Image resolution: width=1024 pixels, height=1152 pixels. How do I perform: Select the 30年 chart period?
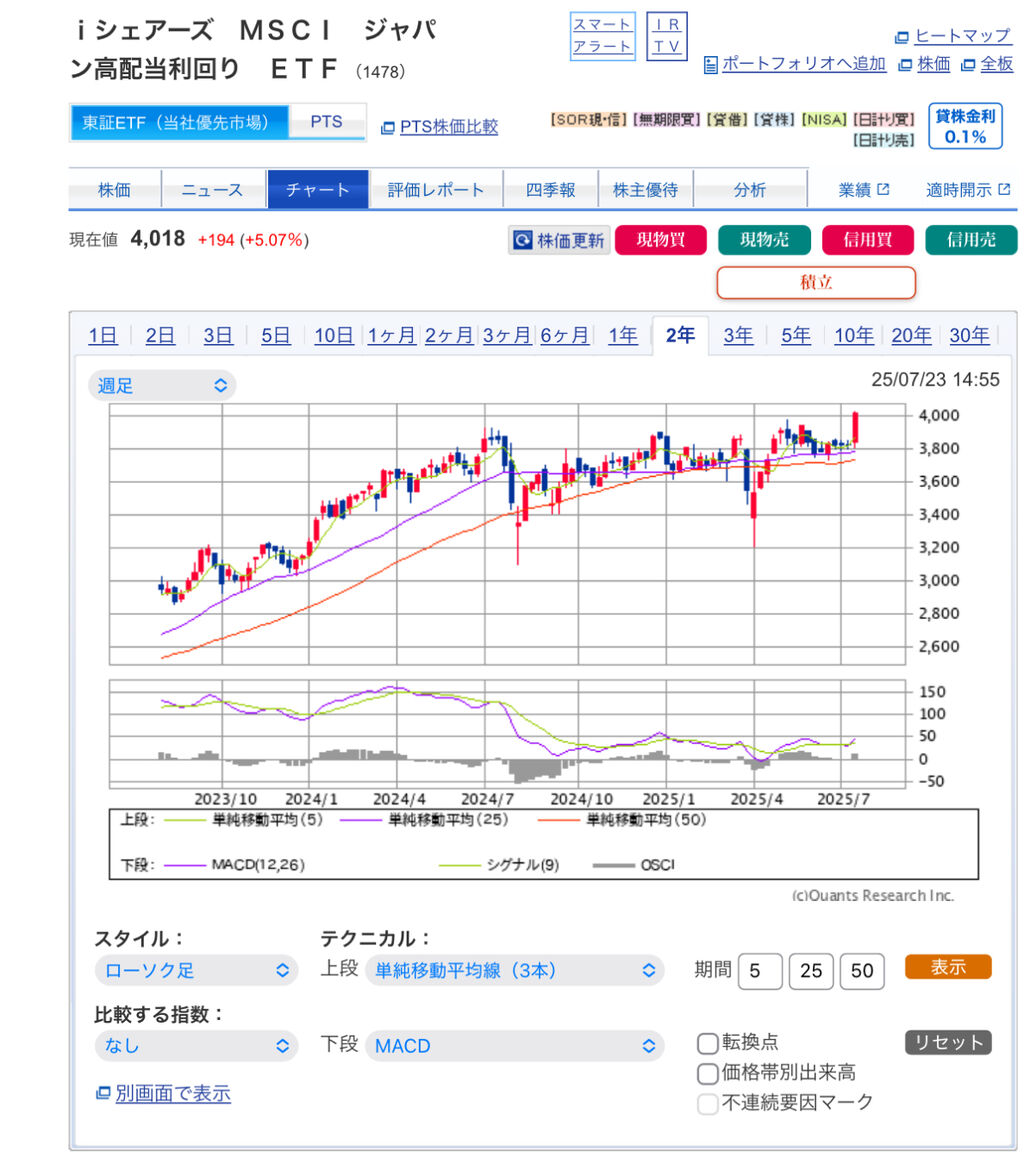pyautogui.click(x=969, y=336)
